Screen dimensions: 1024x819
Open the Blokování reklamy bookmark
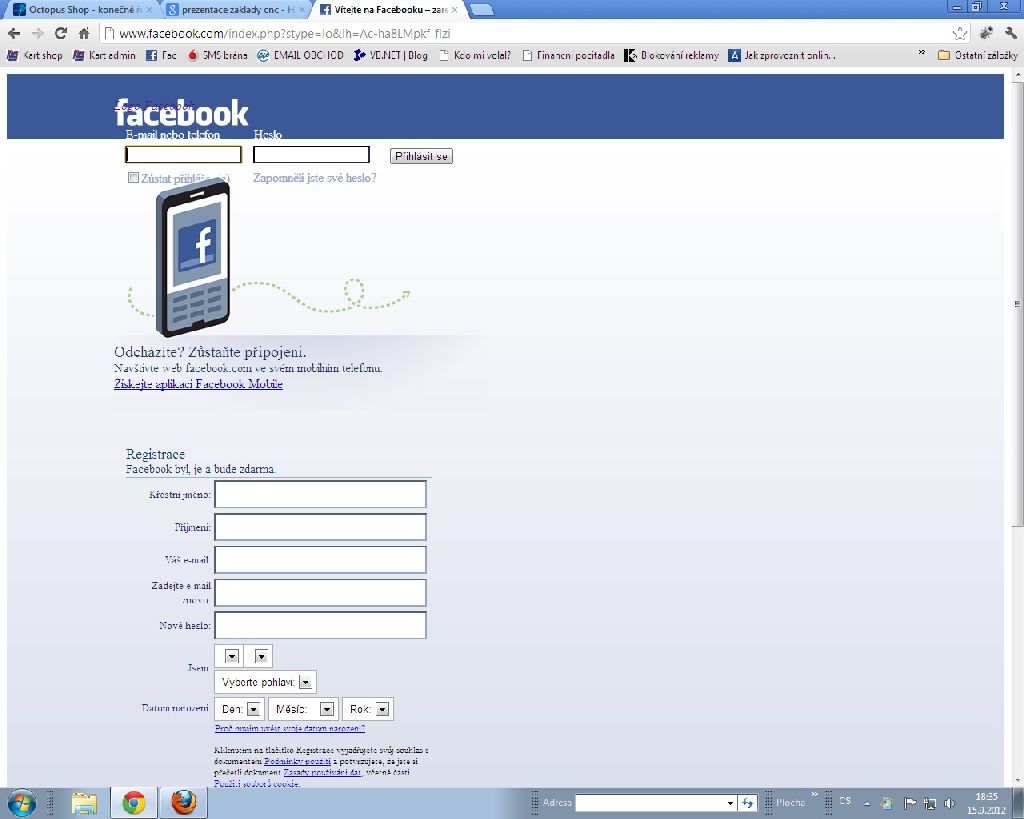pos(671,56)
